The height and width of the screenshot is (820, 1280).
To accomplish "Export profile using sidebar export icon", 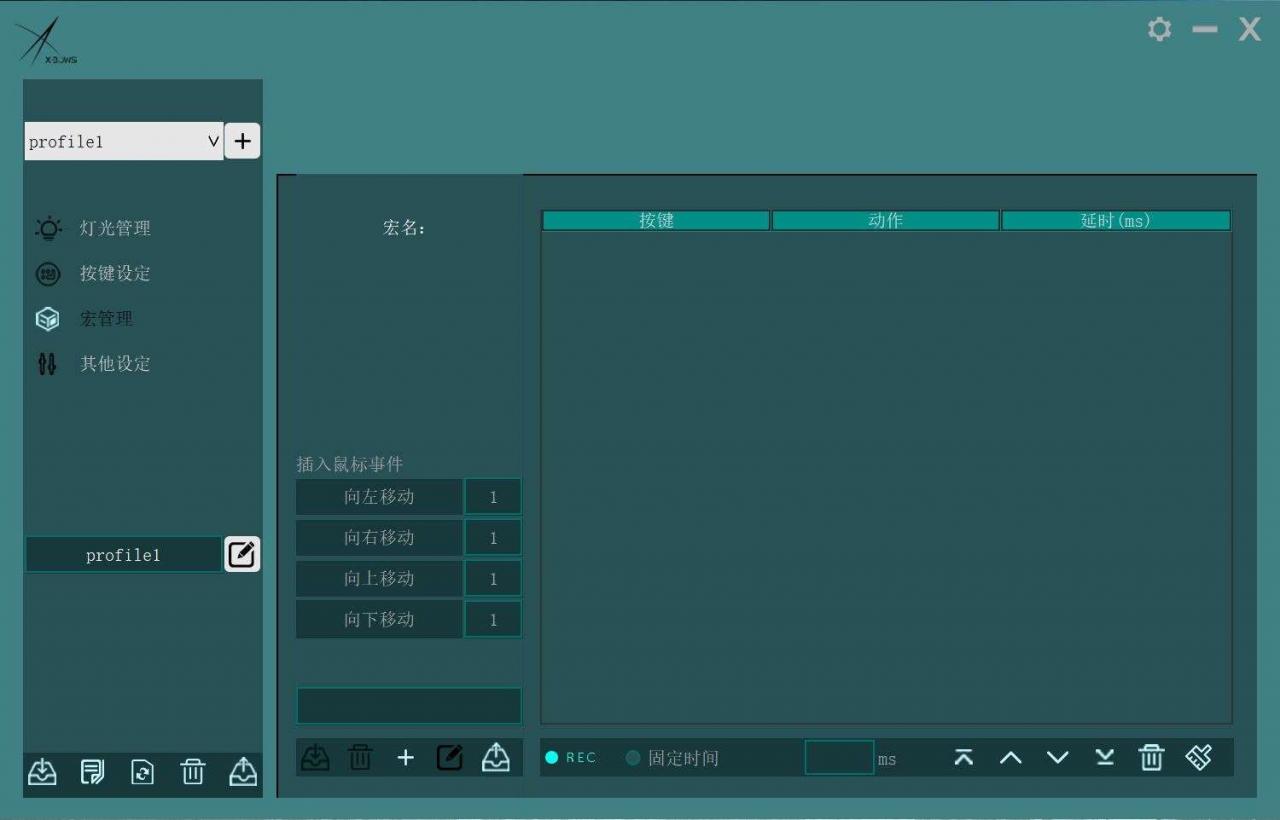I will tap(243, 772).
